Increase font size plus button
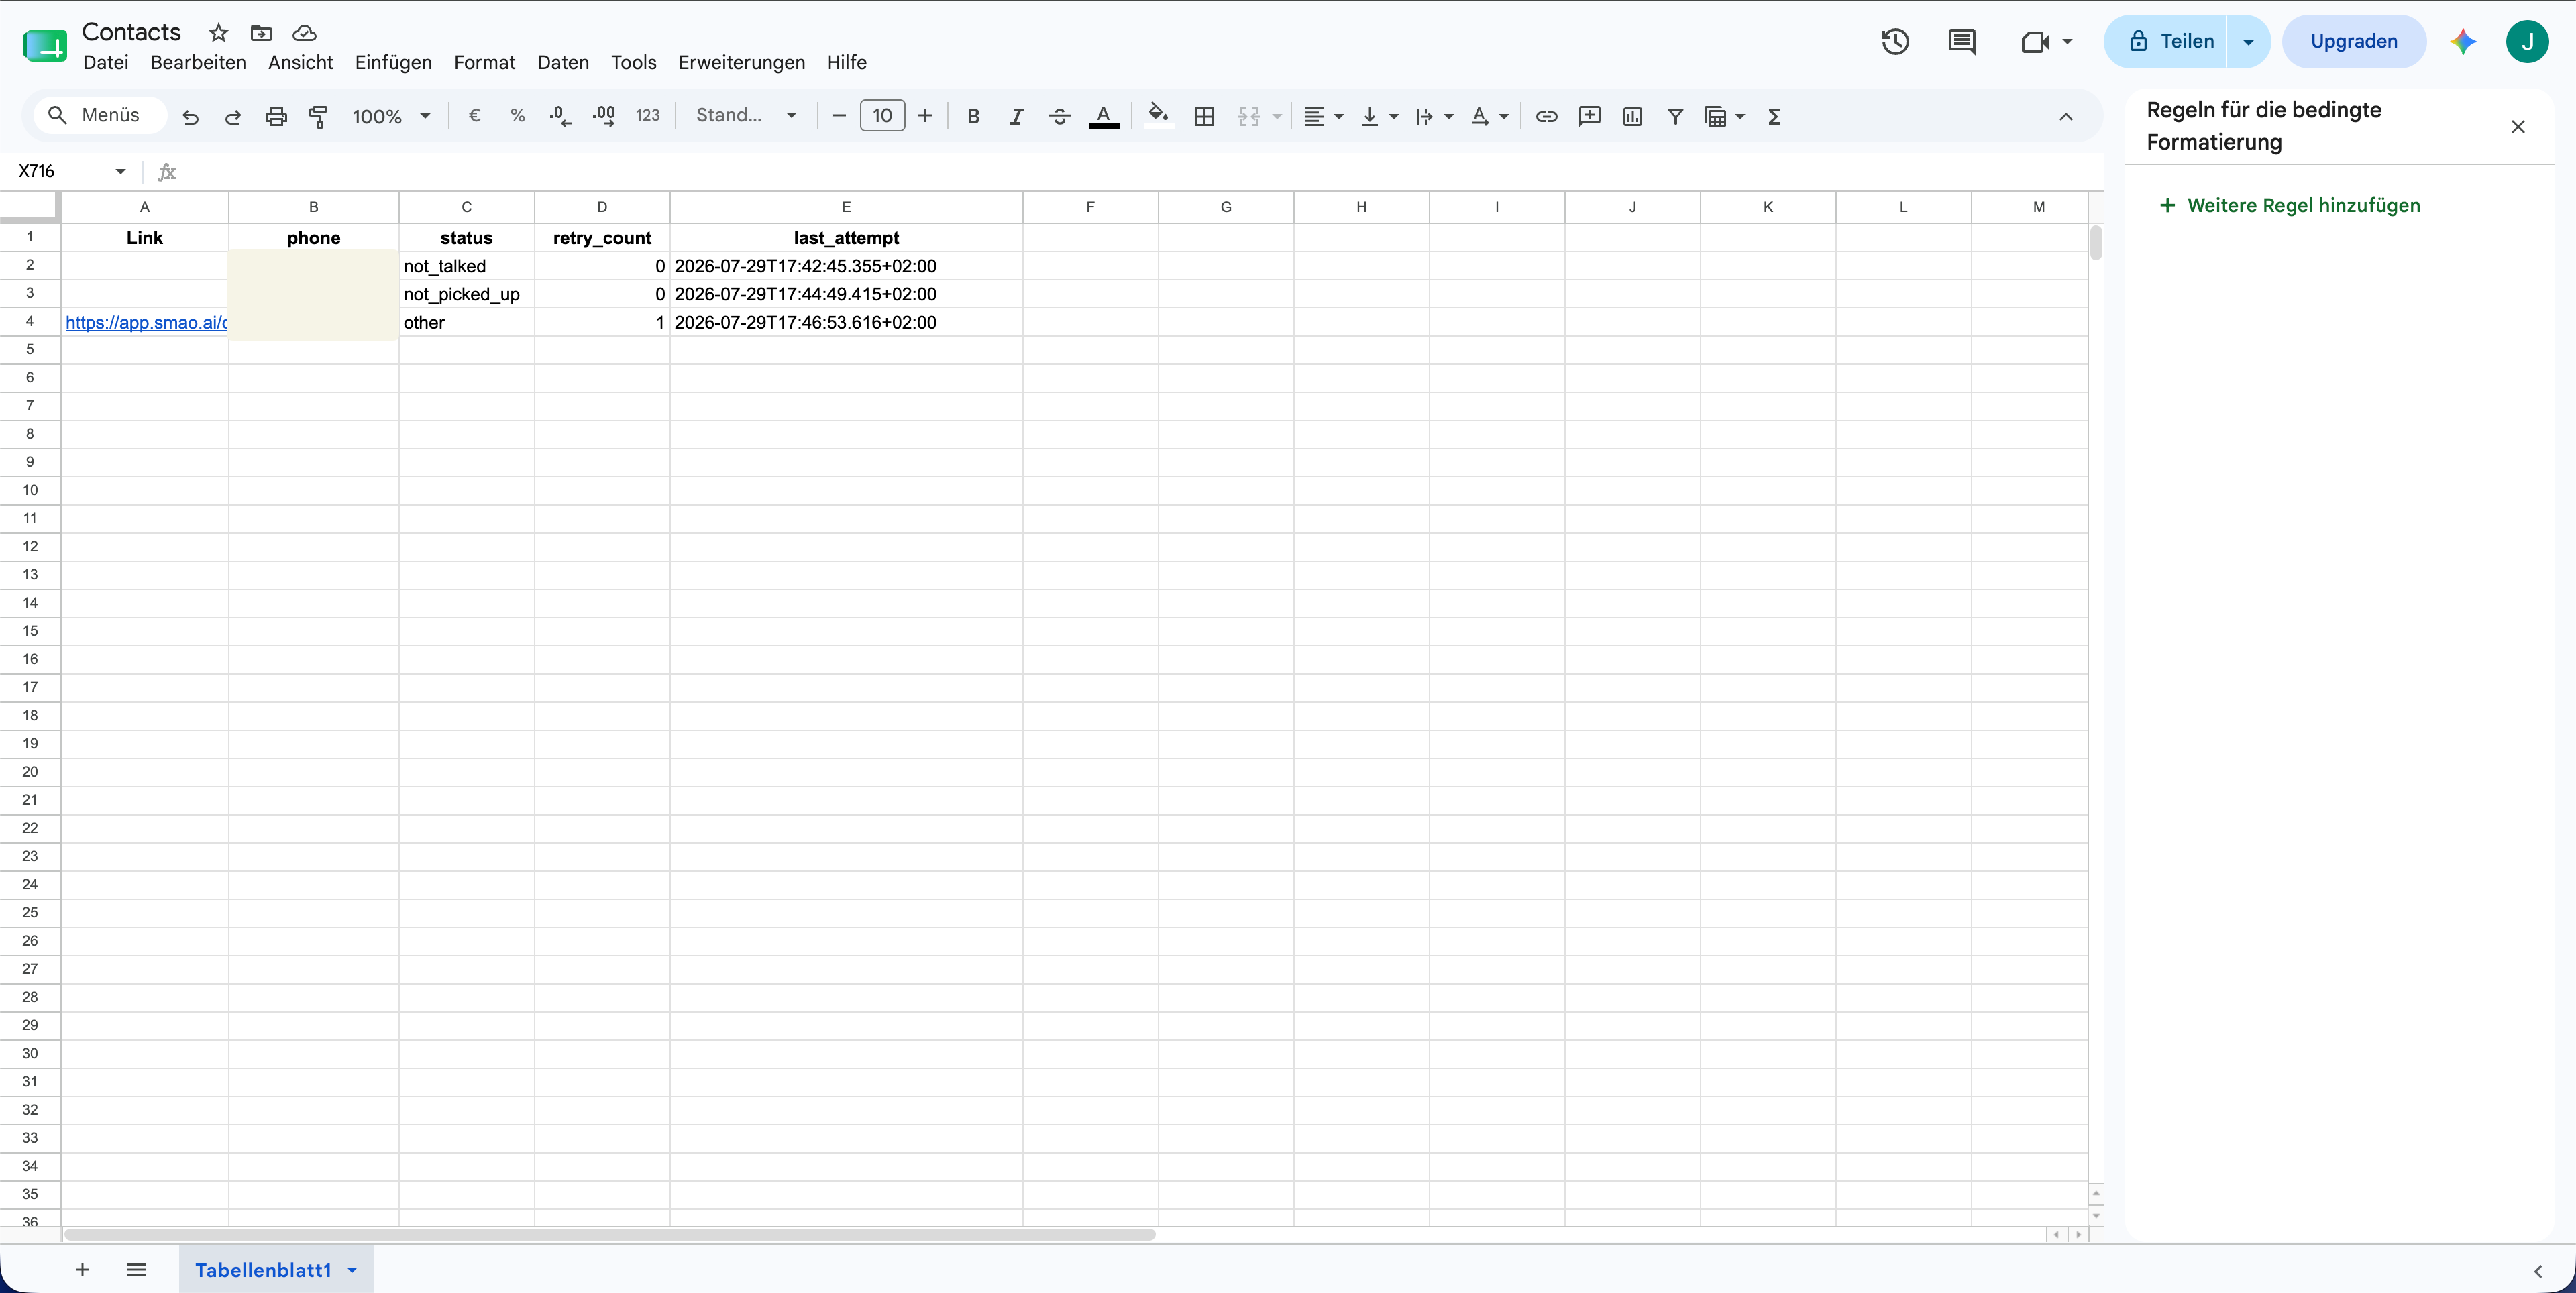The height and width of the screenshot is (1293, 2576). (x=925, y=116)
